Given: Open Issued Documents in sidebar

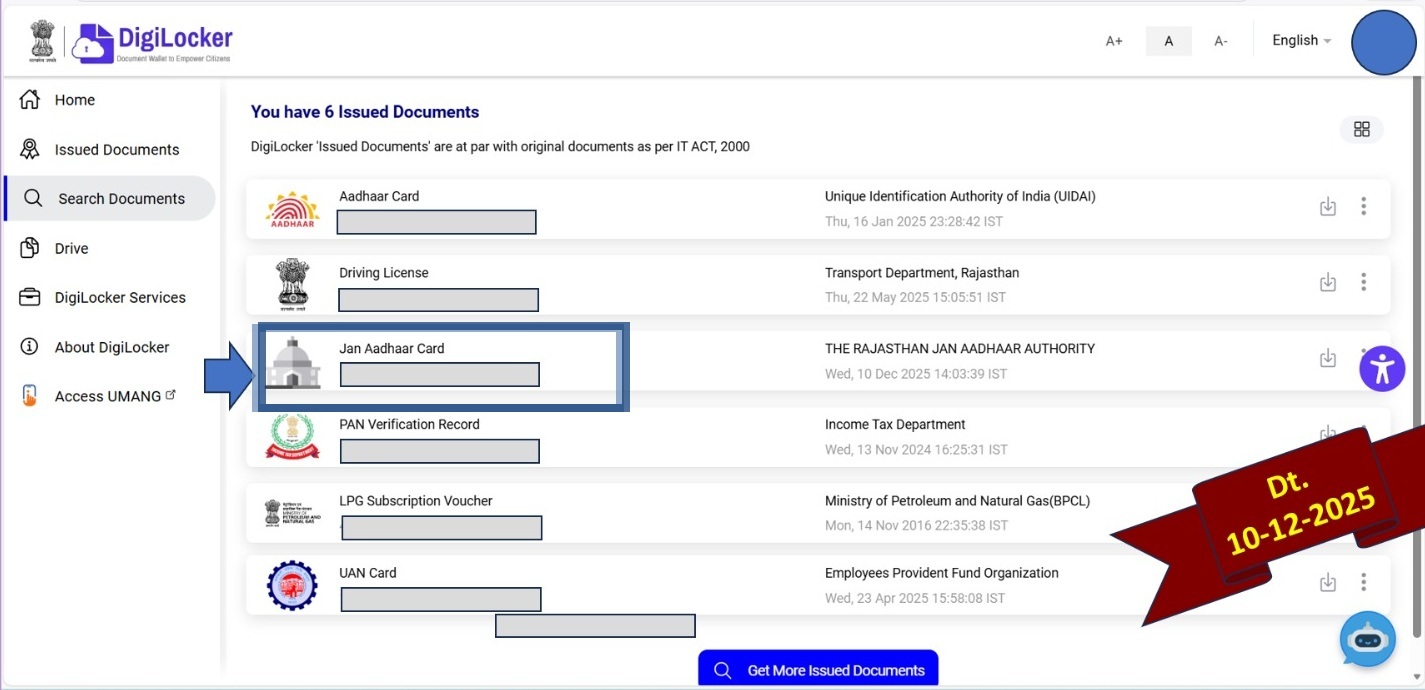Looking at the screenshot, I should pos(116,150).
